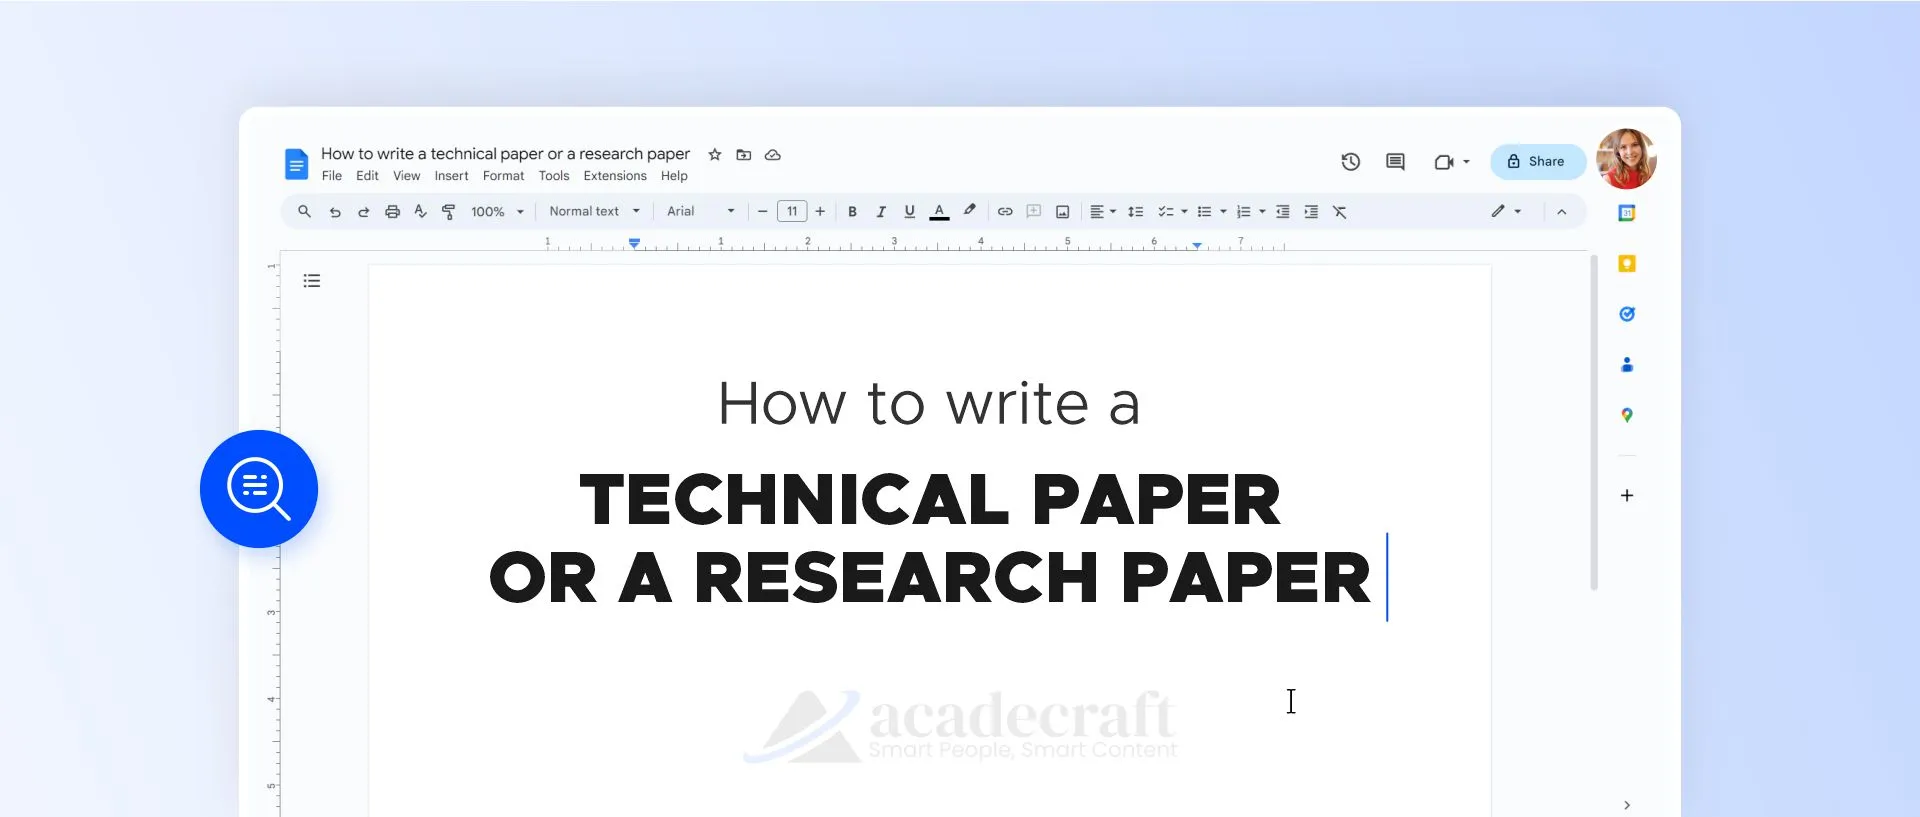
Task: Open the View menu
Action: click(407, 176)
